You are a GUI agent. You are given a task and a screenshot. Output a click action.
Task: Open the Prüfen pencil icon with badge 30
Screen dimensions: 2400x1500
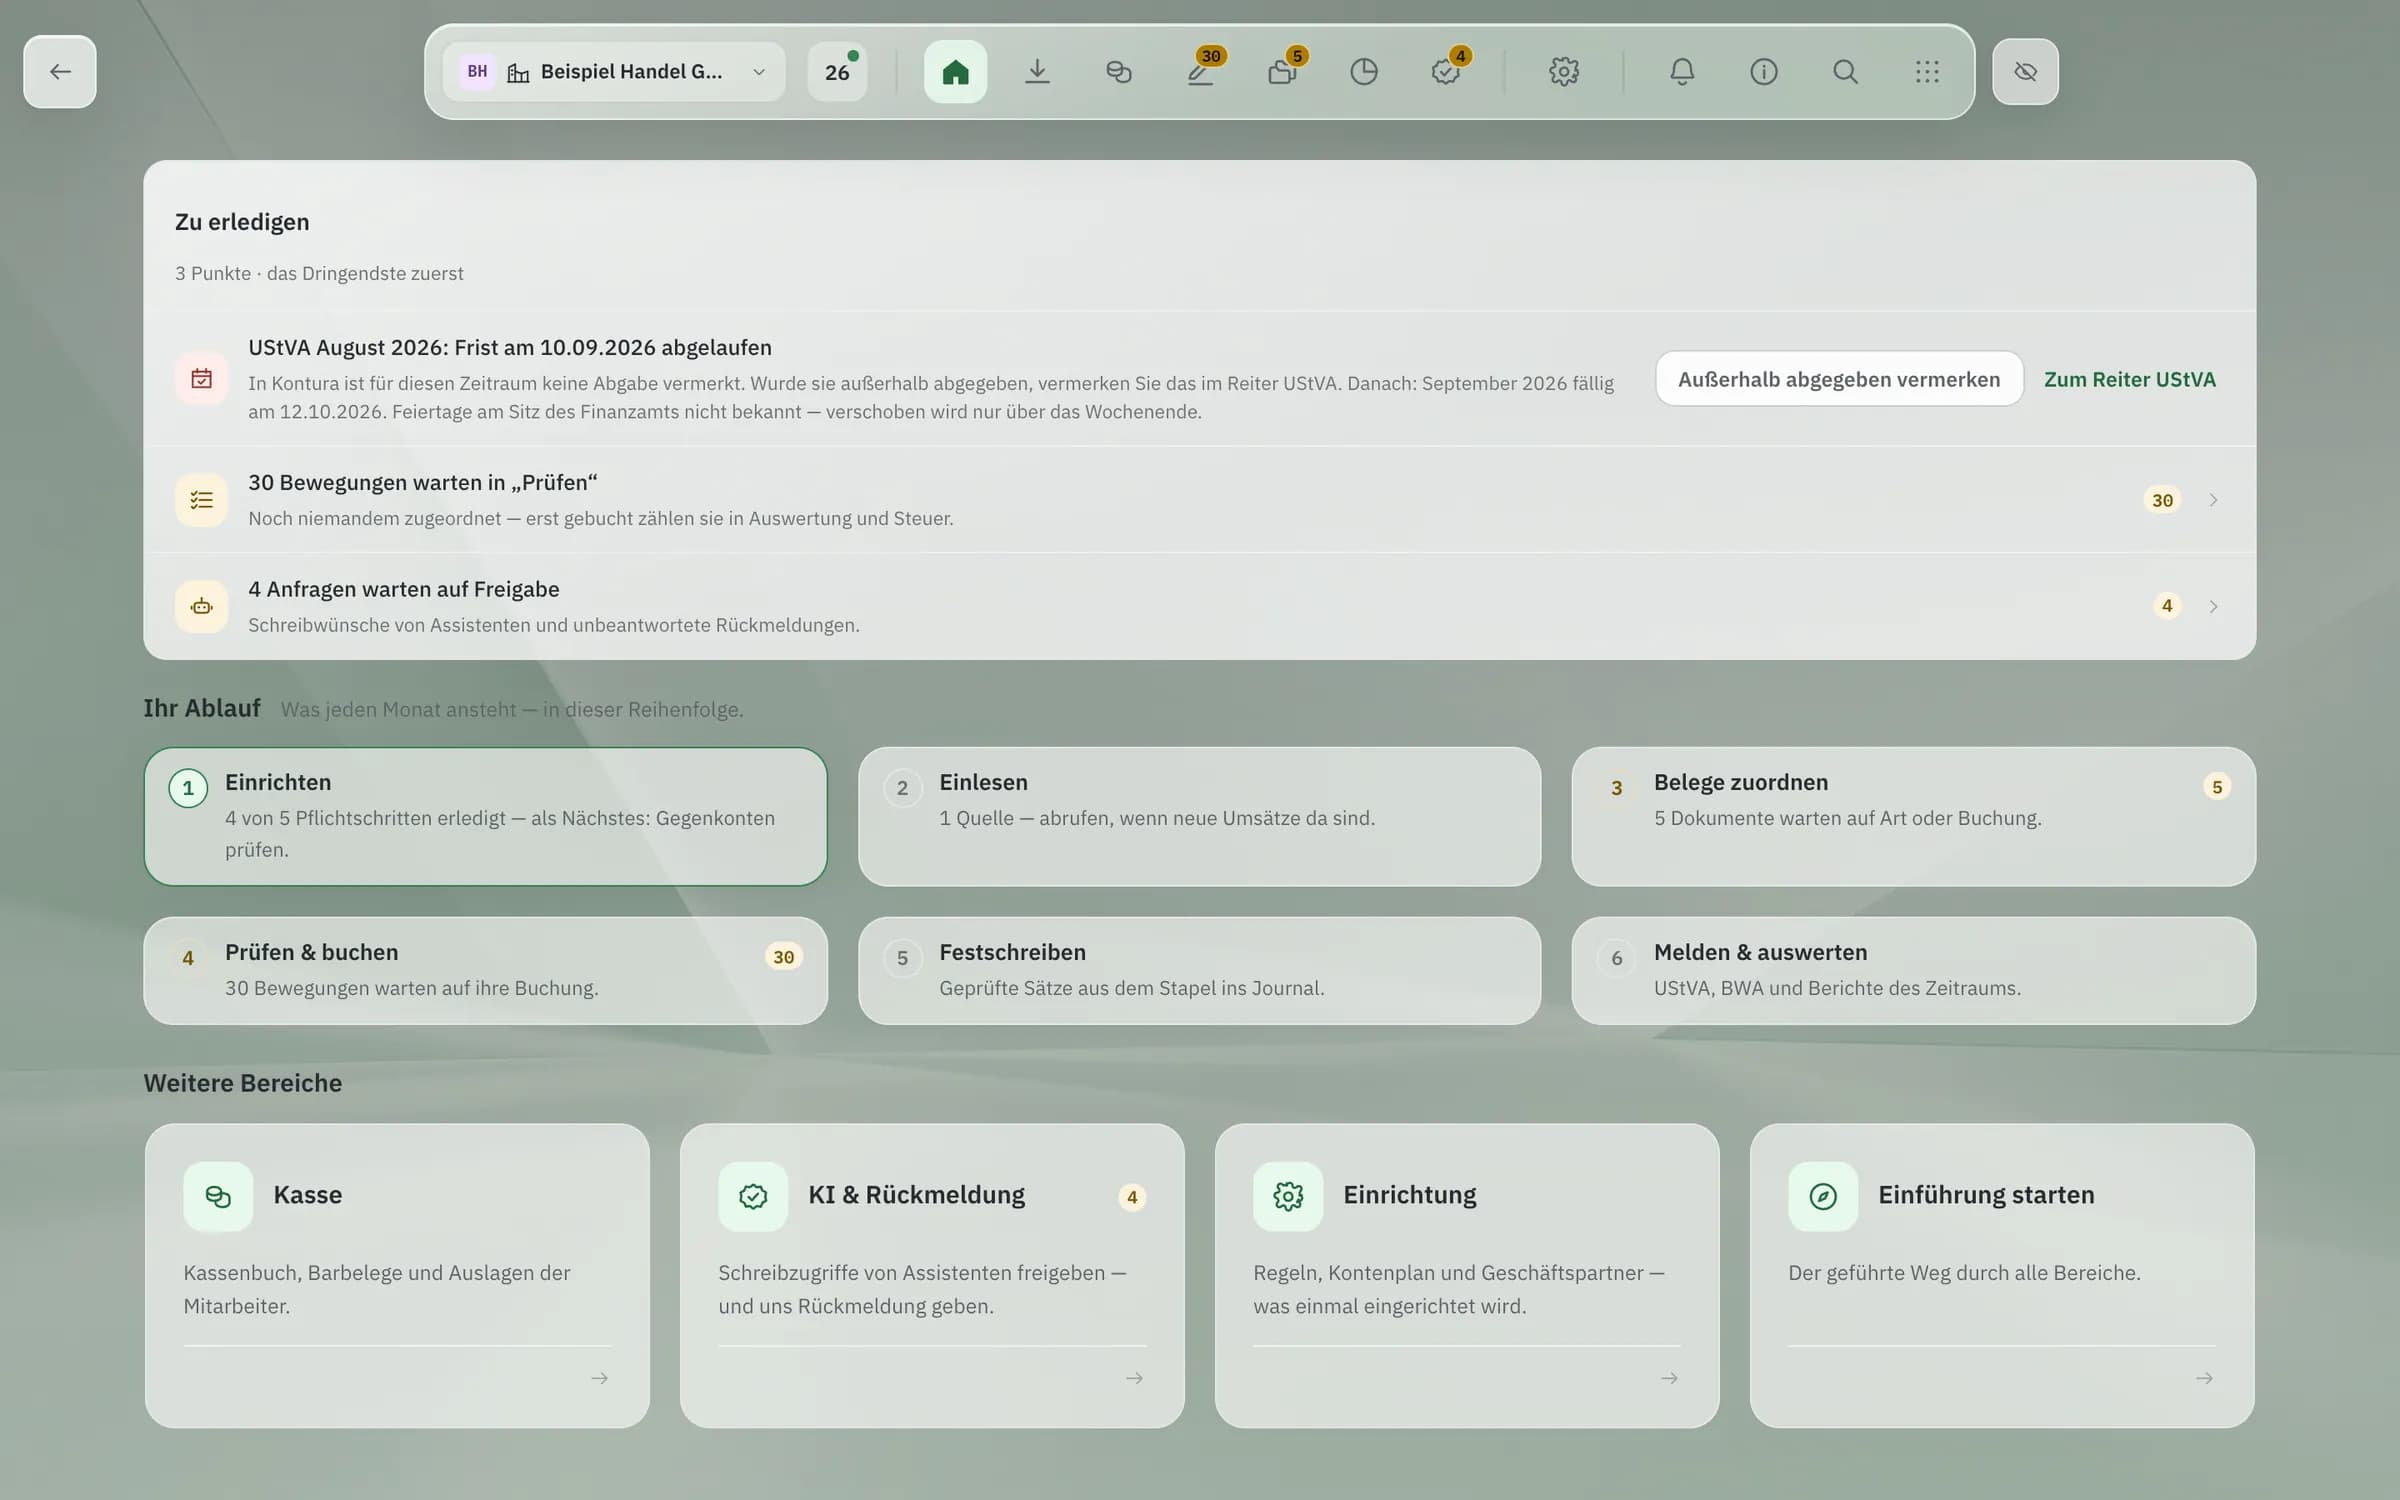[x=1201, y=72]
